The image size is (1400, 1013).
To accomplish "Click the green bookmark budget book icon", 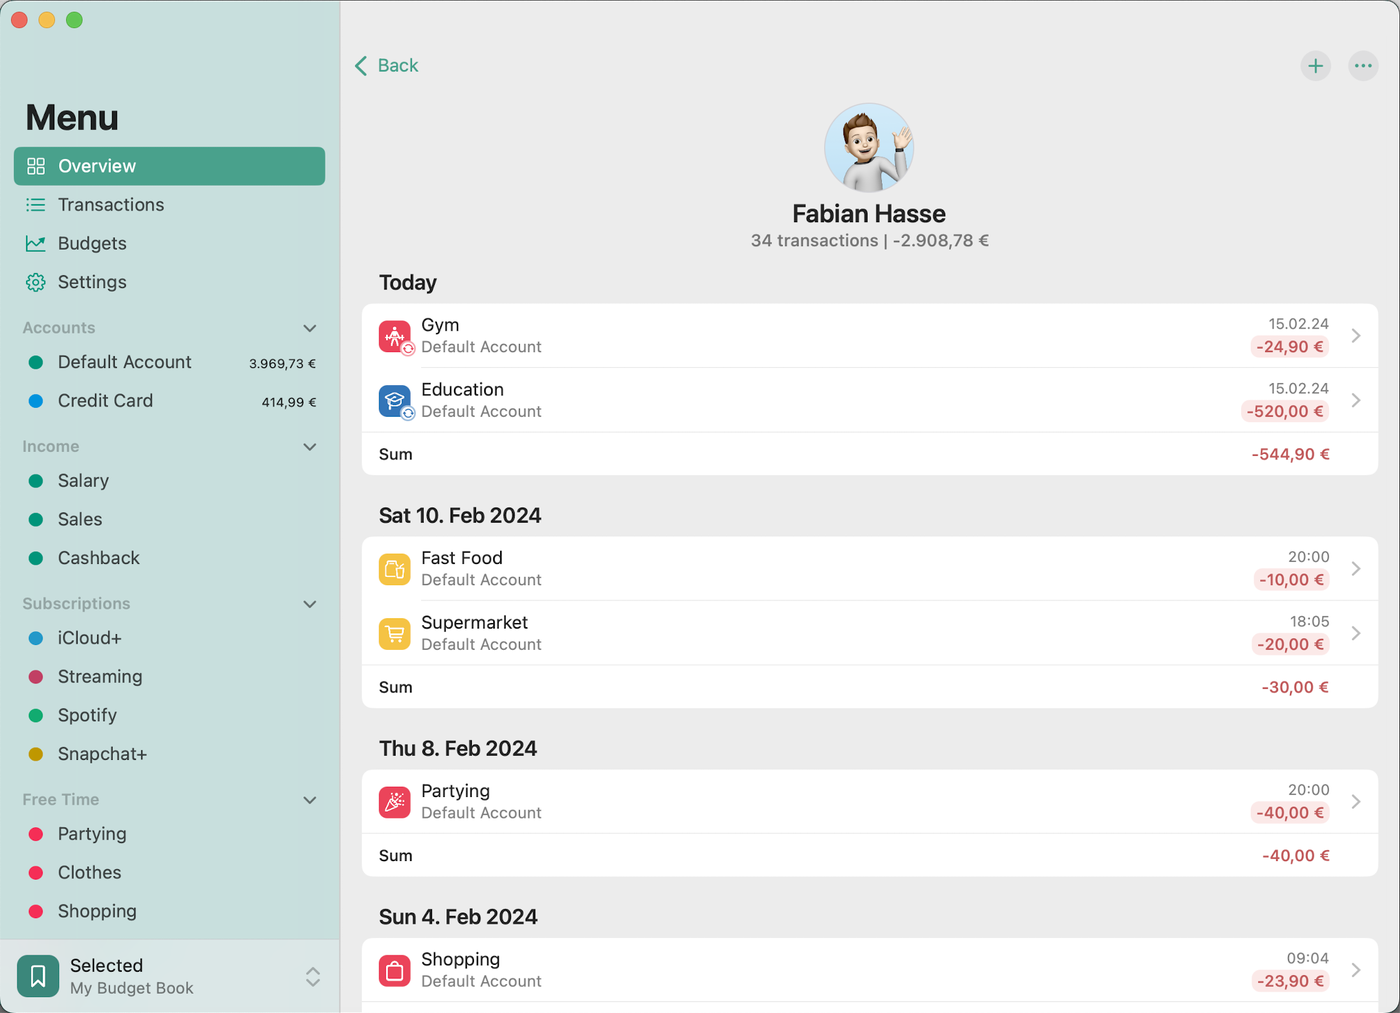I will [38, 976].
